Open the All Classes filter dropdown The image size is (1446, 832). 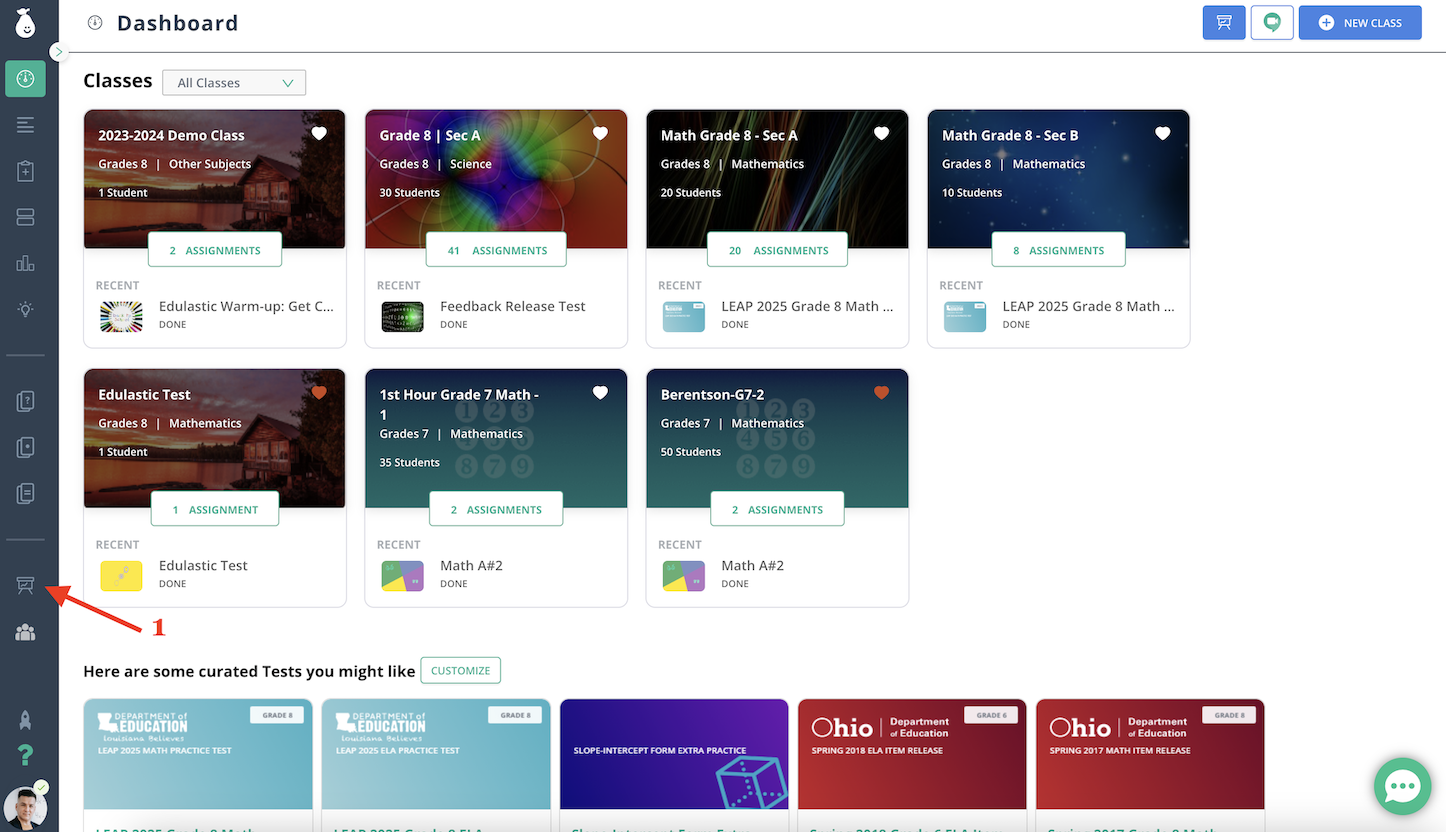click(x=234, y=83)
